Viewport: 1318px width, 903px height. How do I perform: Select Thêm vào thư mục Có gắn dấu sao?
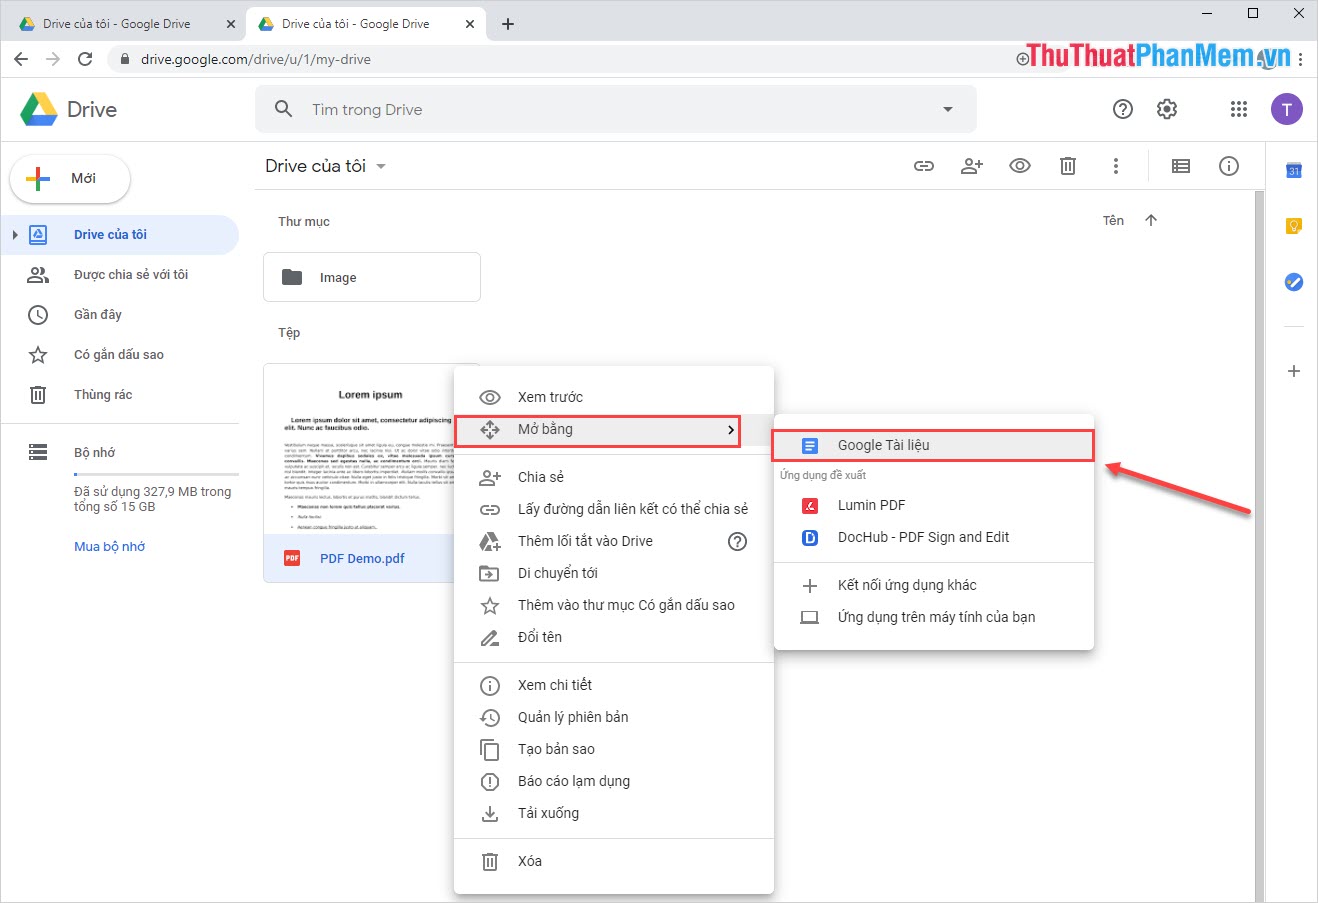tap(614, 605)
